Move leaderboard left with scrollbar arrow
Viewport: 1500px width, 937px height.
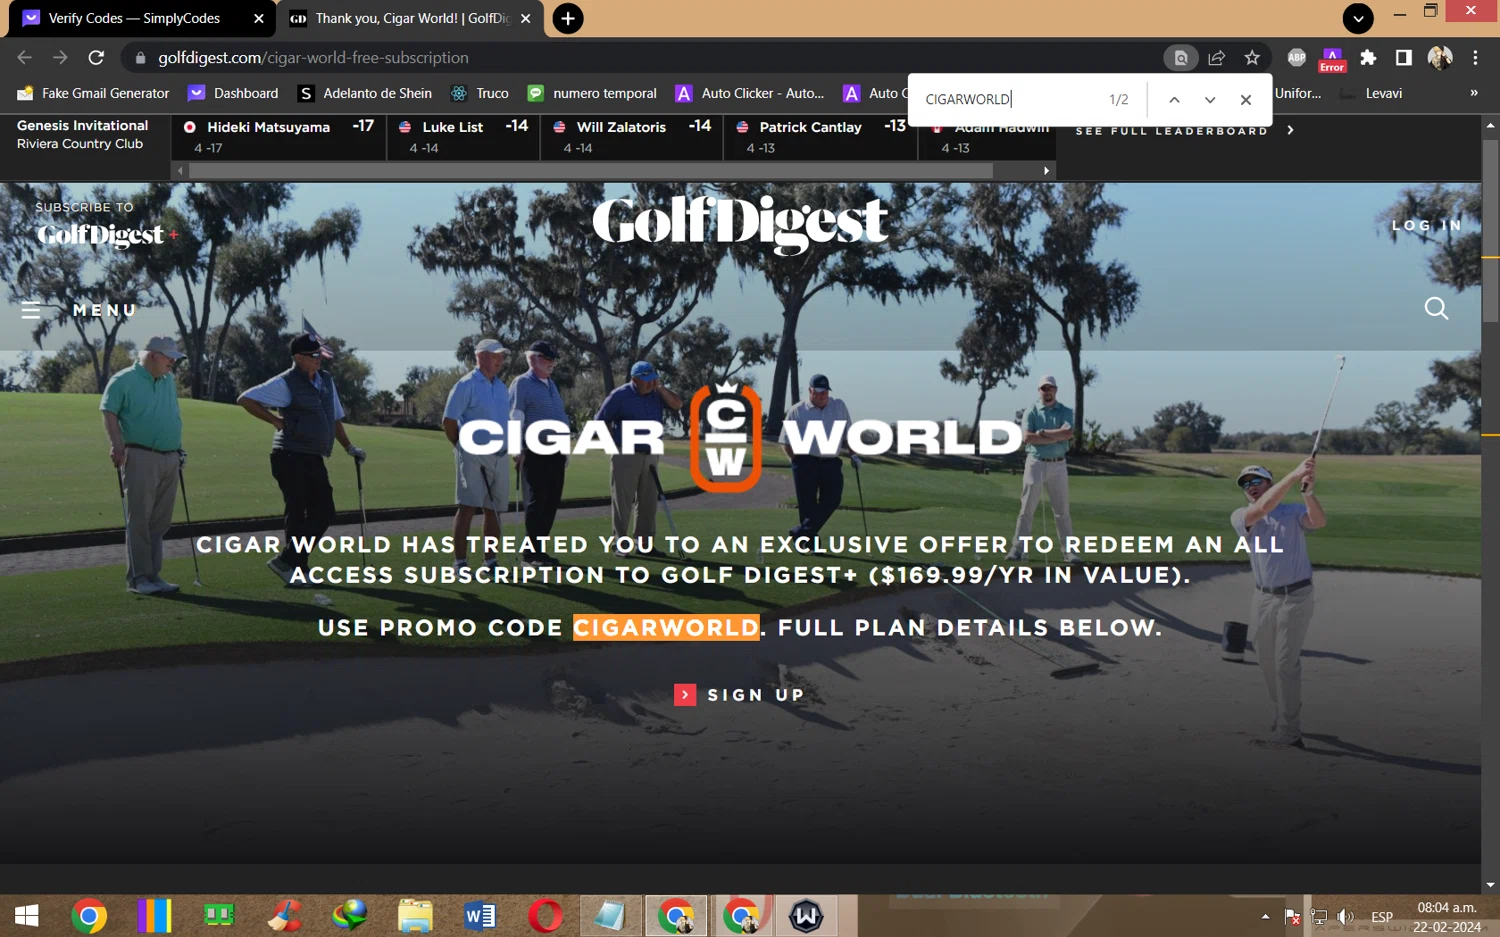[x=180, y=171]
